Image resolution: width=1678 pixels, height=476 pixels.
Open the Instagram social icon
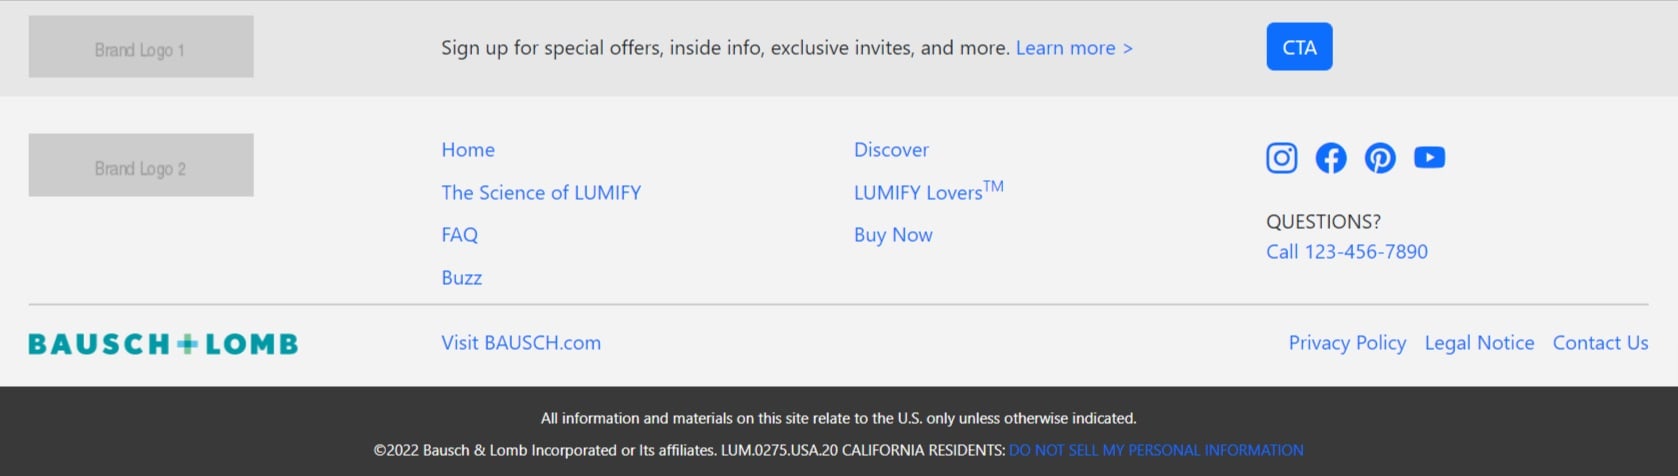[1281, 158]
